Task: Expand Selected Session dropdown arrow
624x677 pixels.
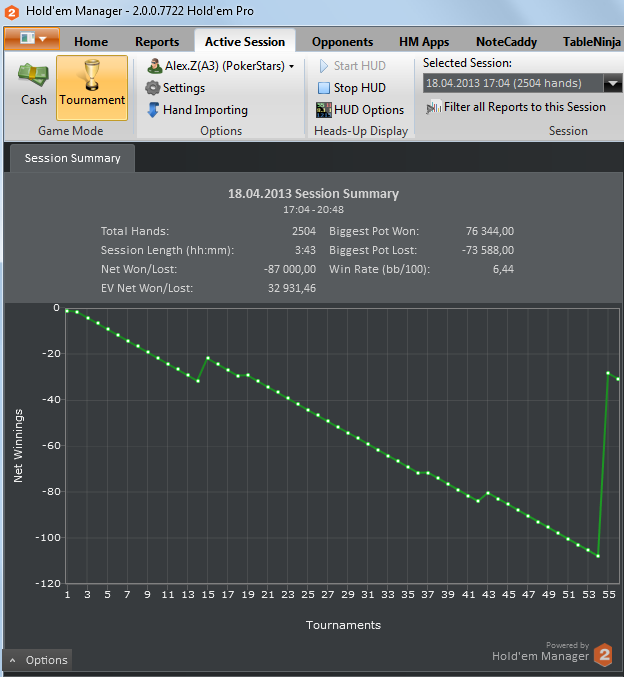Action: (x=612, y=83)
